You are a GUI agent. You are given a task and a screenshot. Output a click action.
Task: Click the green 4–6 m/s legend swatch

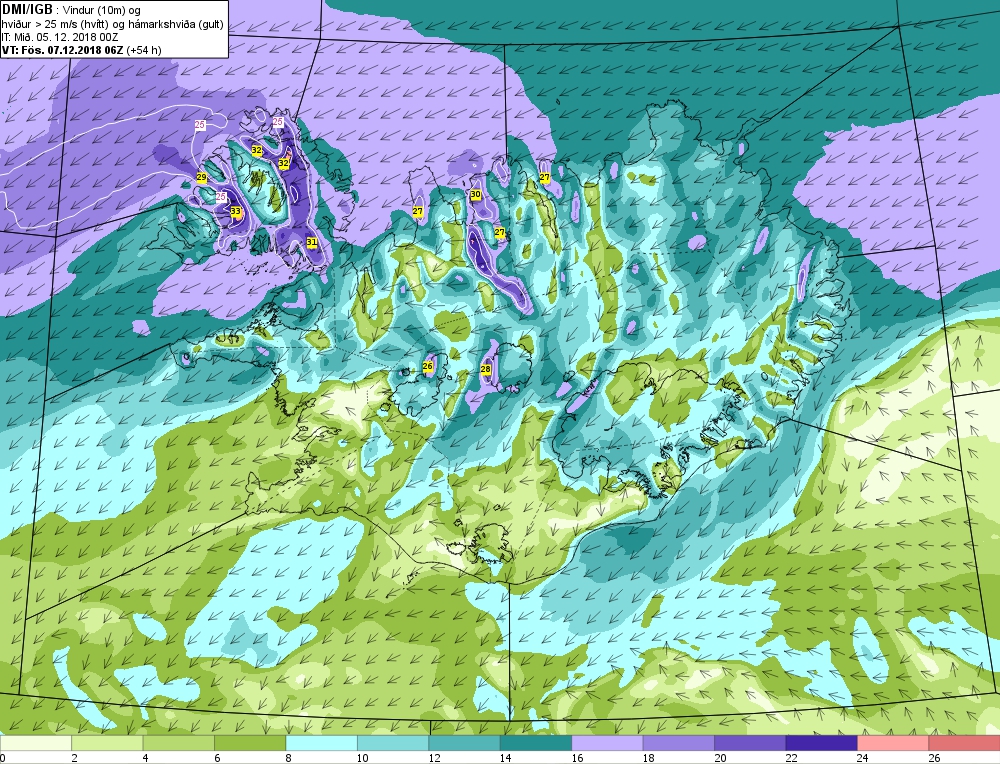click(x=179, y=743)
